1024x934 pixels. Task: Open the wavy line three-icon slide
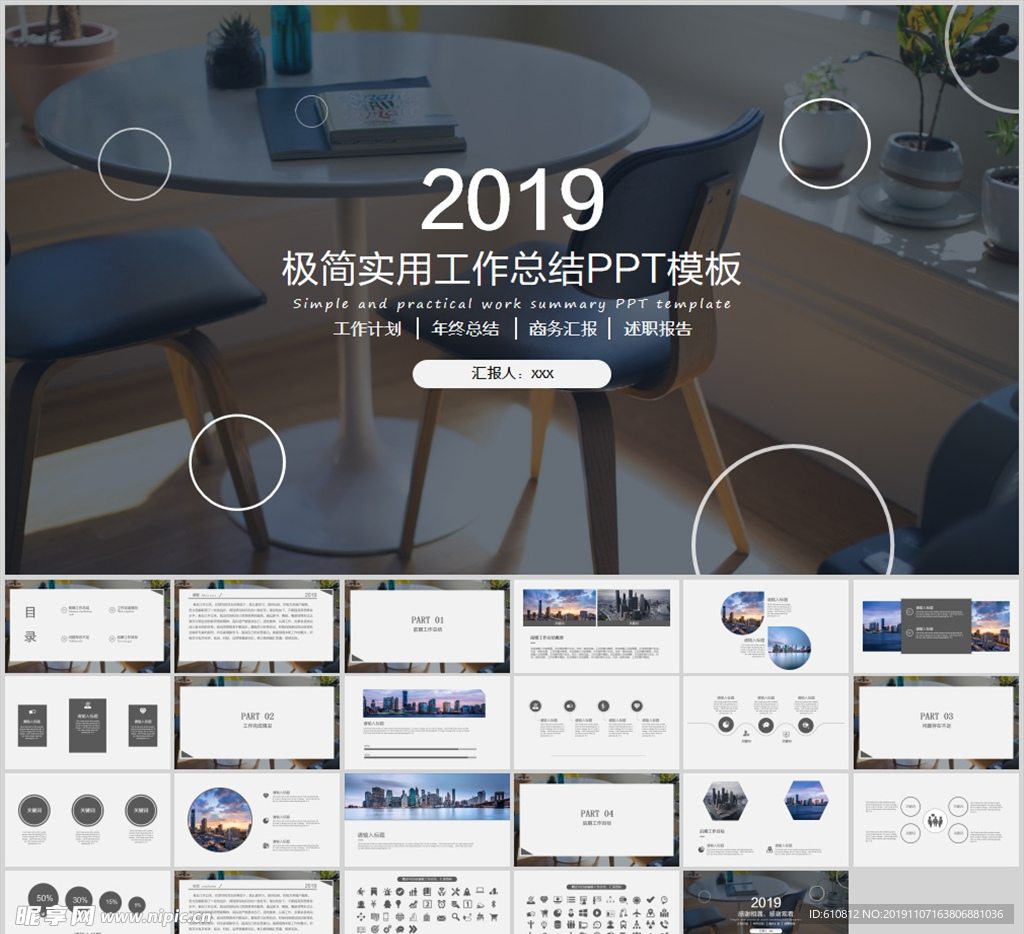click(766, 722)
